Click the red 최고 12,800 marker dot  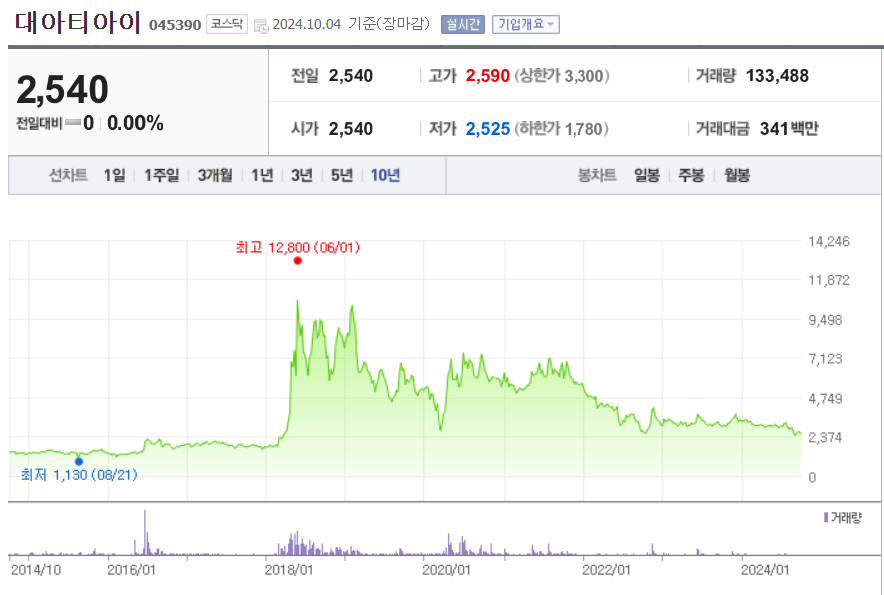296,261
